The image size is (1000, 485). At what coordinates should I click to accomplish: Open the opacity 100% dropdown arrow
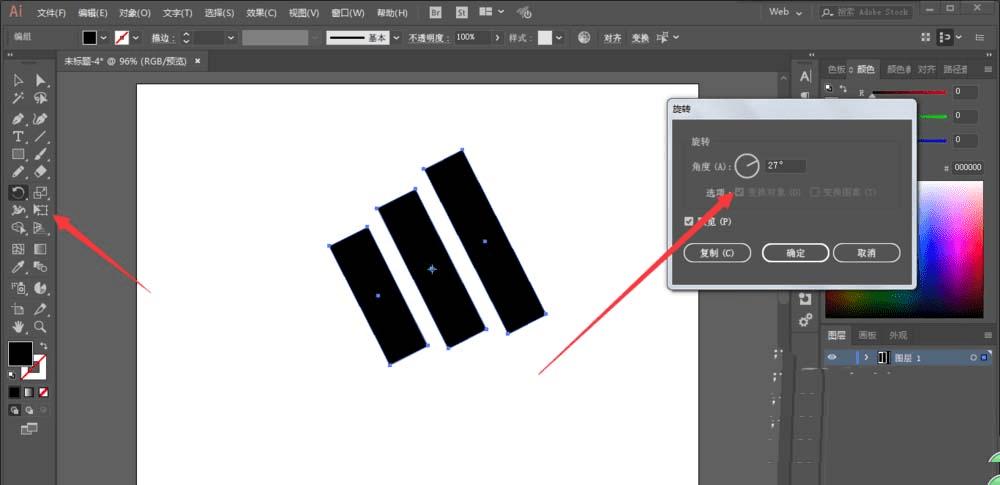(497, 38)
